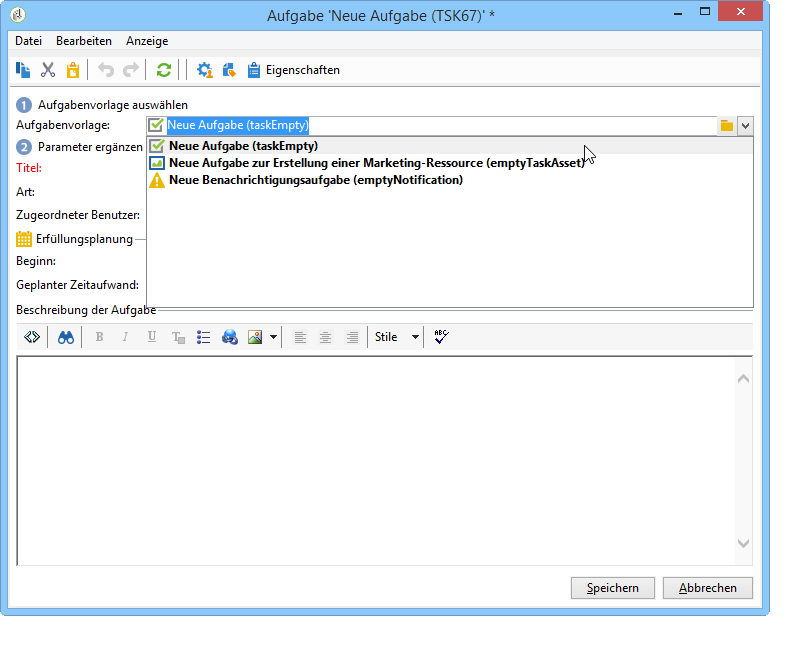804x651 pixels.
Task: Open the Stile dropdown
Action: [396, 337]
